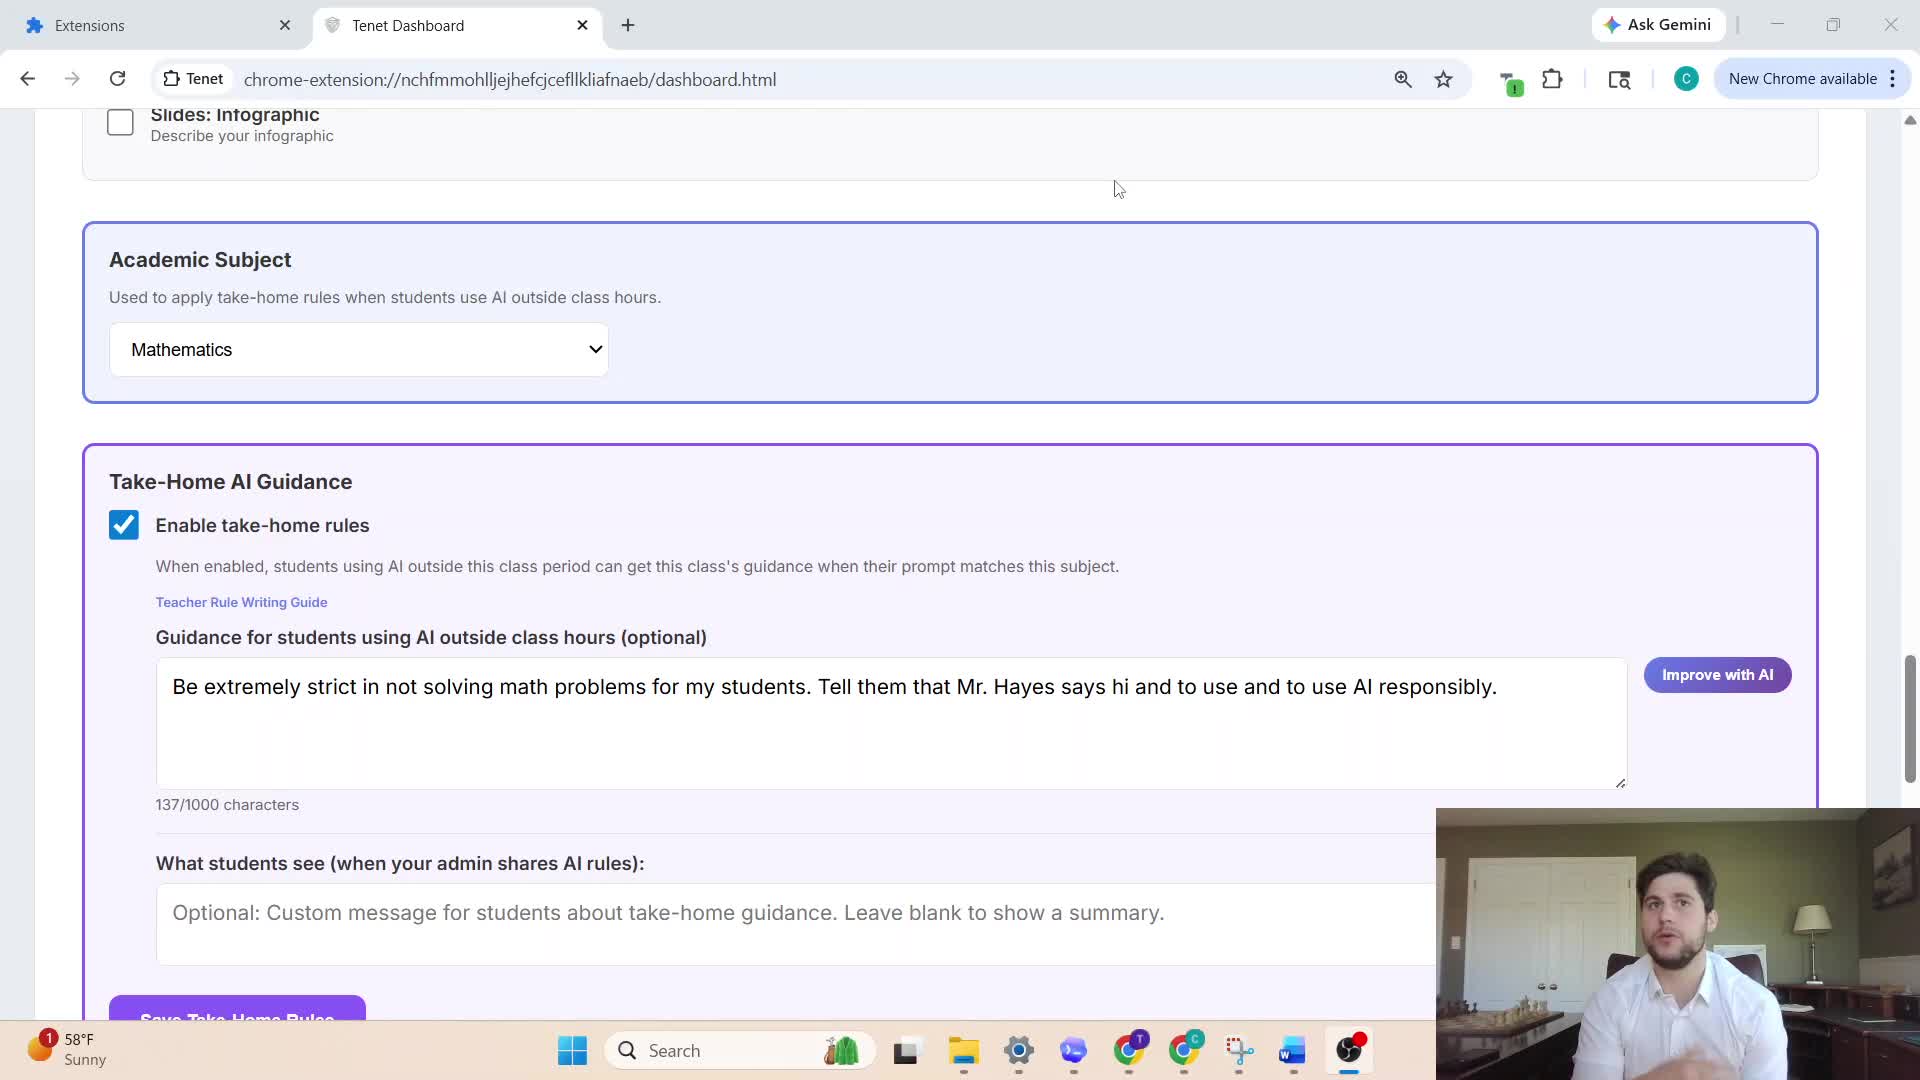
Task: Click the Ask Gemini button
Action: pyautogui.click(x=1657, y=25)
